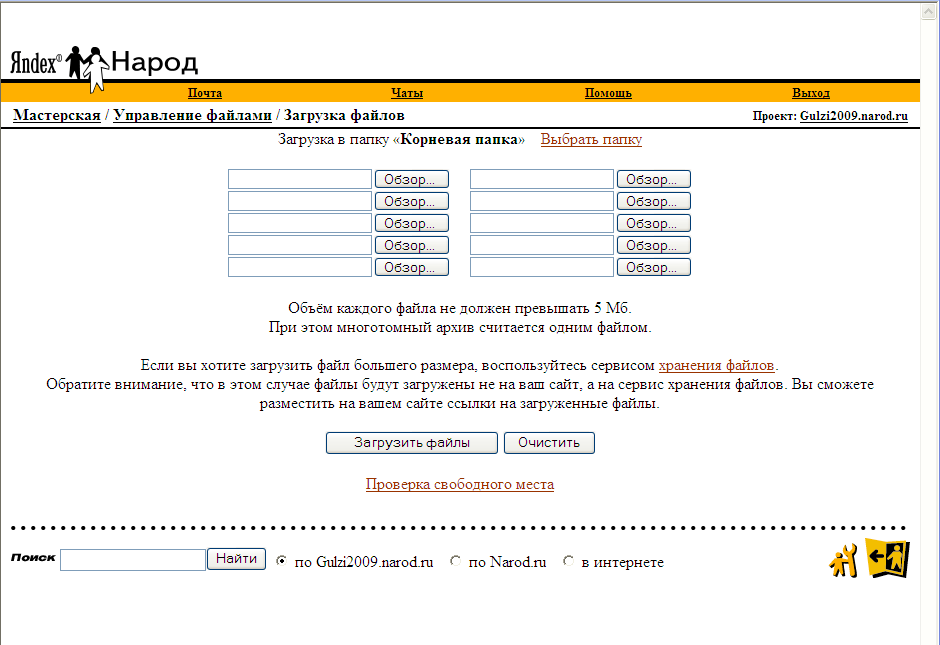
Task: Open the Чаты link in the yellow bar
Action: coord(406,93)
